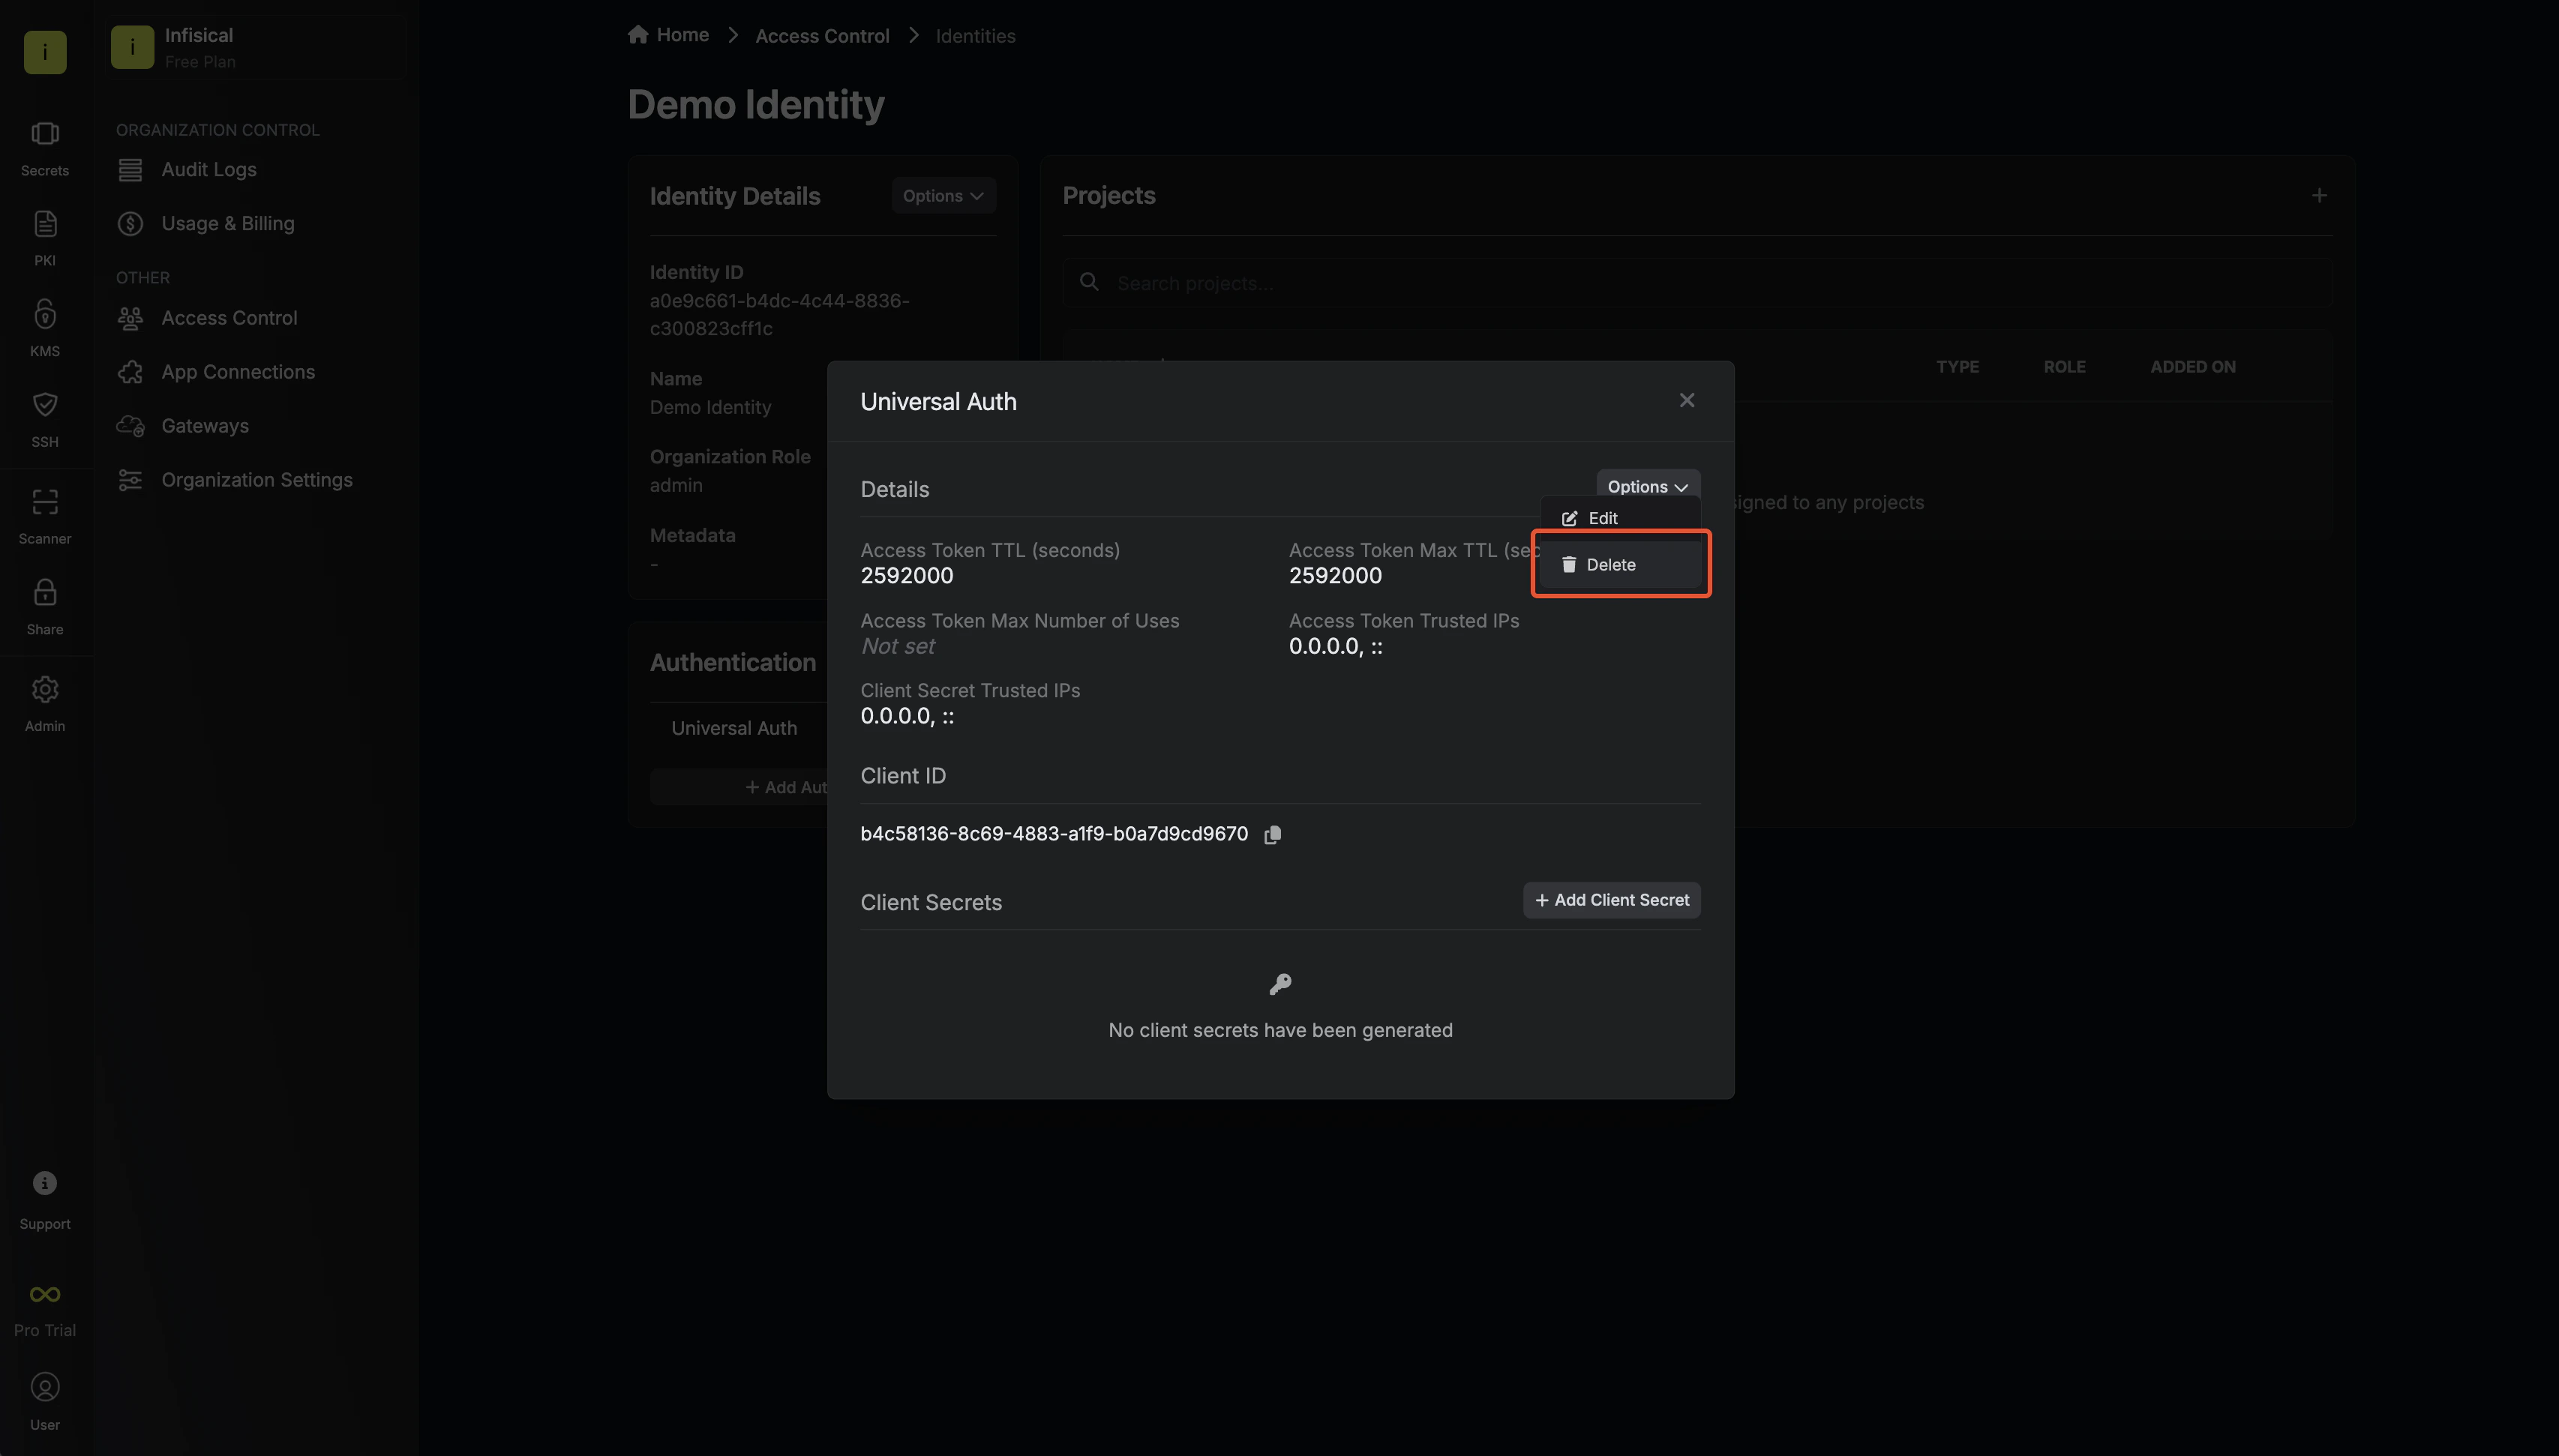Click the Organization Settings sliders icon

130,480
